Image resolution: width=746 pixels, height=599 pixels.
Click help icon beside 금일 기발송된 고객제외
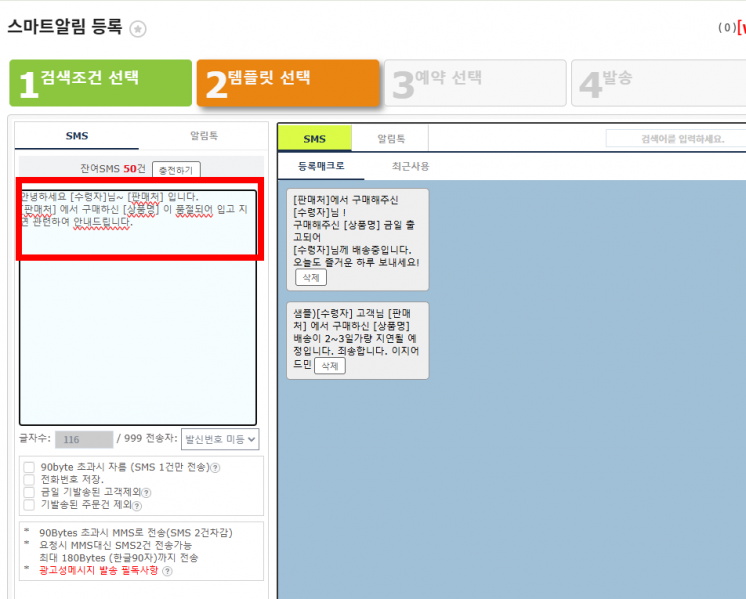point(146,492)
